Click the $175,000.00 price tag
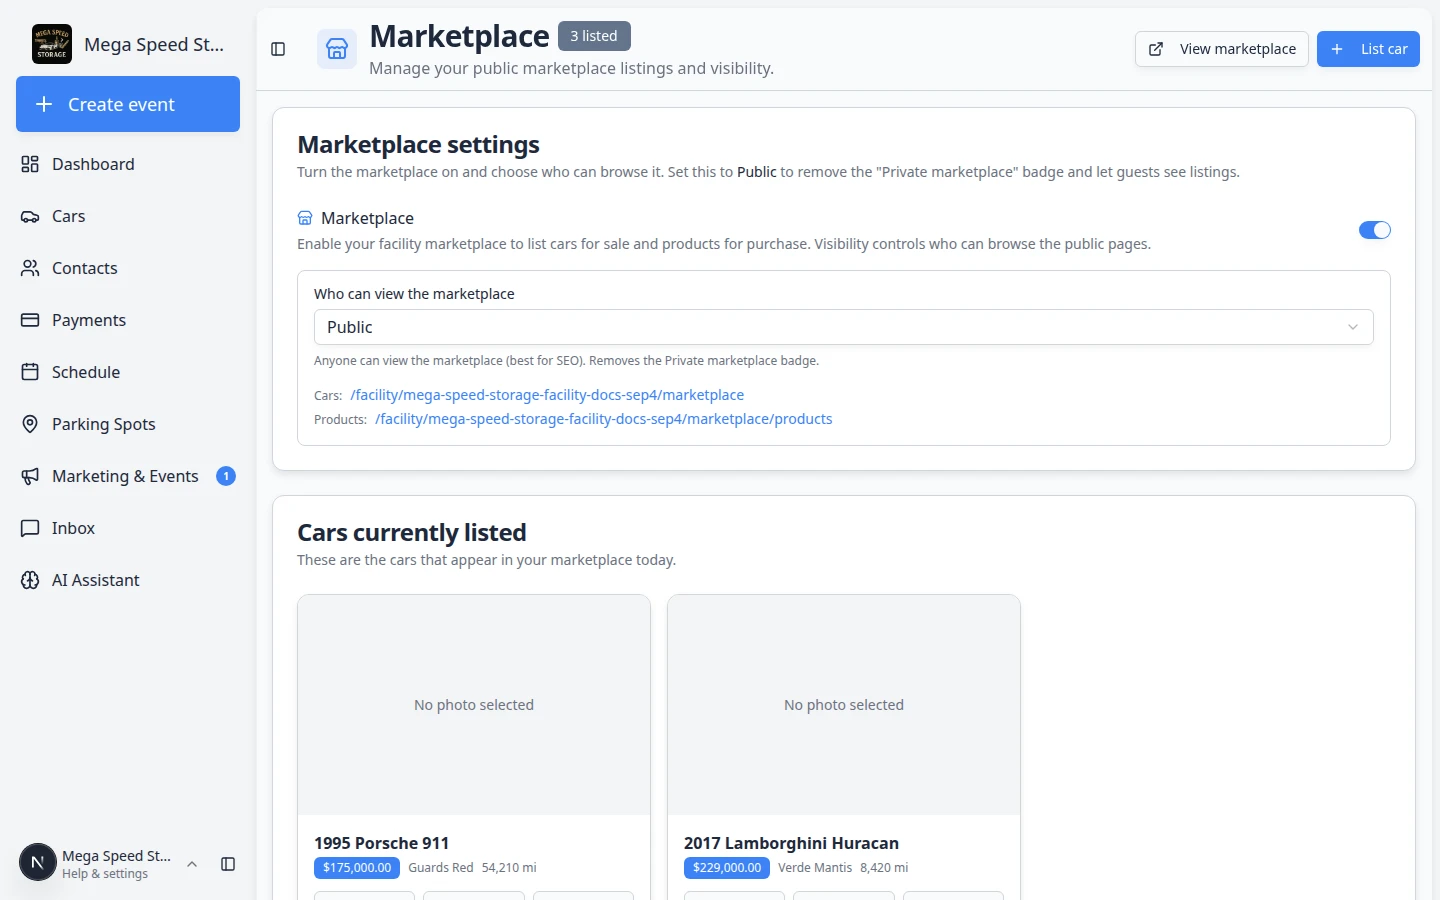Image resolution: width=1440 pixels, height=900 pixels. (x=357, y=868)
